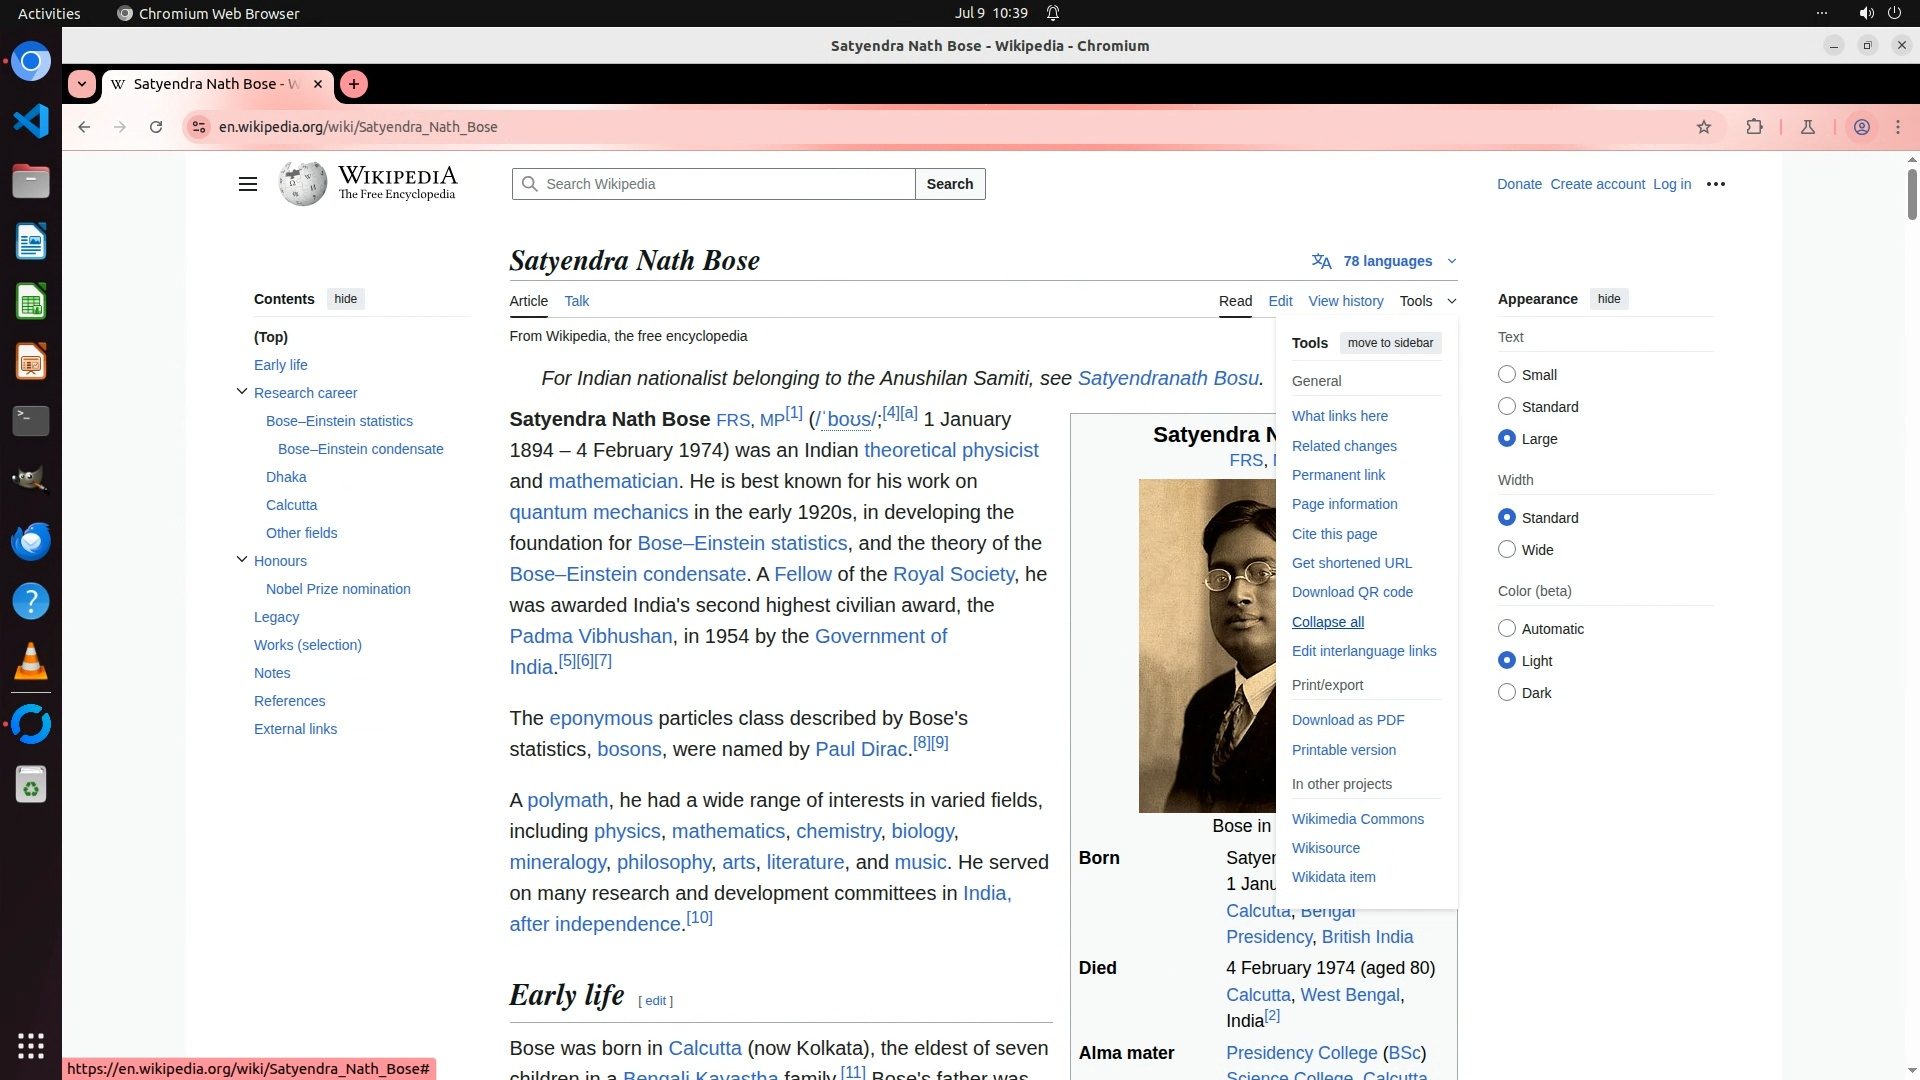Choose the Wide width option
This screenshot has width=1920, height=1080.
[x=1507, y=549]
